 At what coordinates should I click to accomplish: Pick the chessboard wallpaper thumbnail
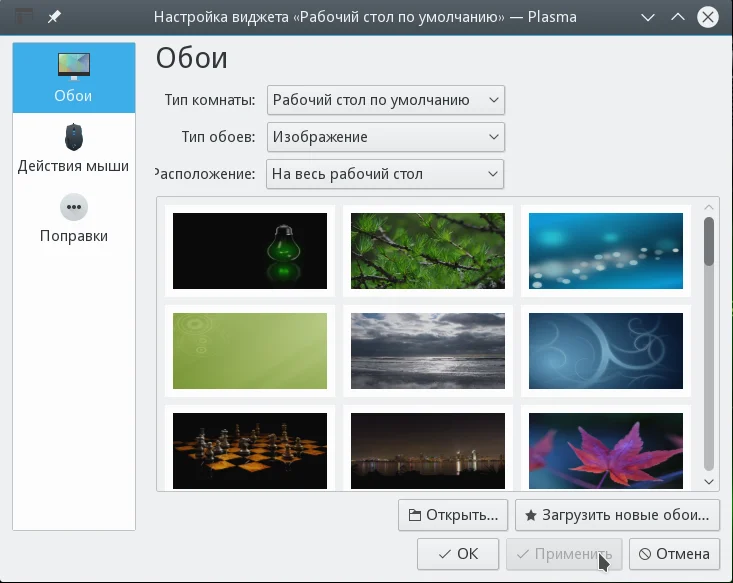coord(250,451)
